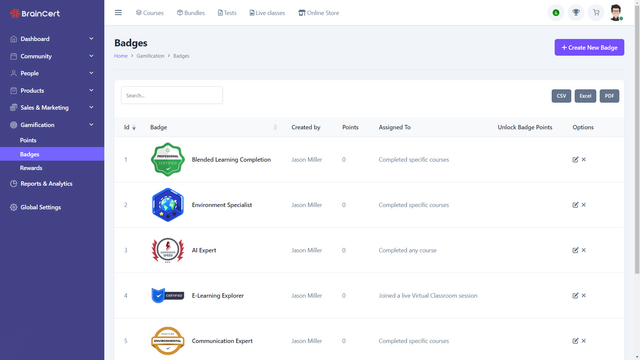Export the table as Excel
This screenshot has height=360, width=640.
click(585, 96)
